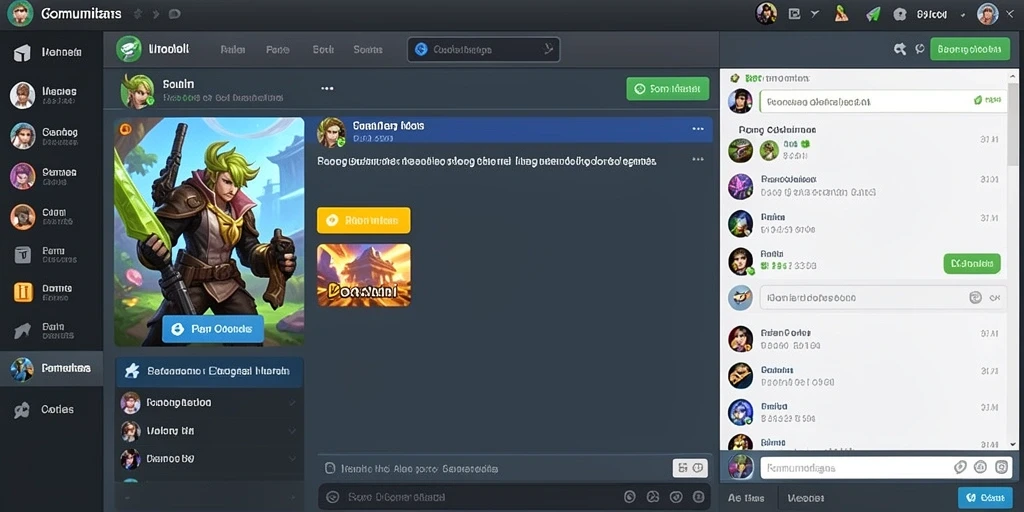Image resolution: width=1024 pixels, height=512 pixels.
Task: Expand chevron on first member row in left list
Action: pyautogui.click(x=292, y=403)
